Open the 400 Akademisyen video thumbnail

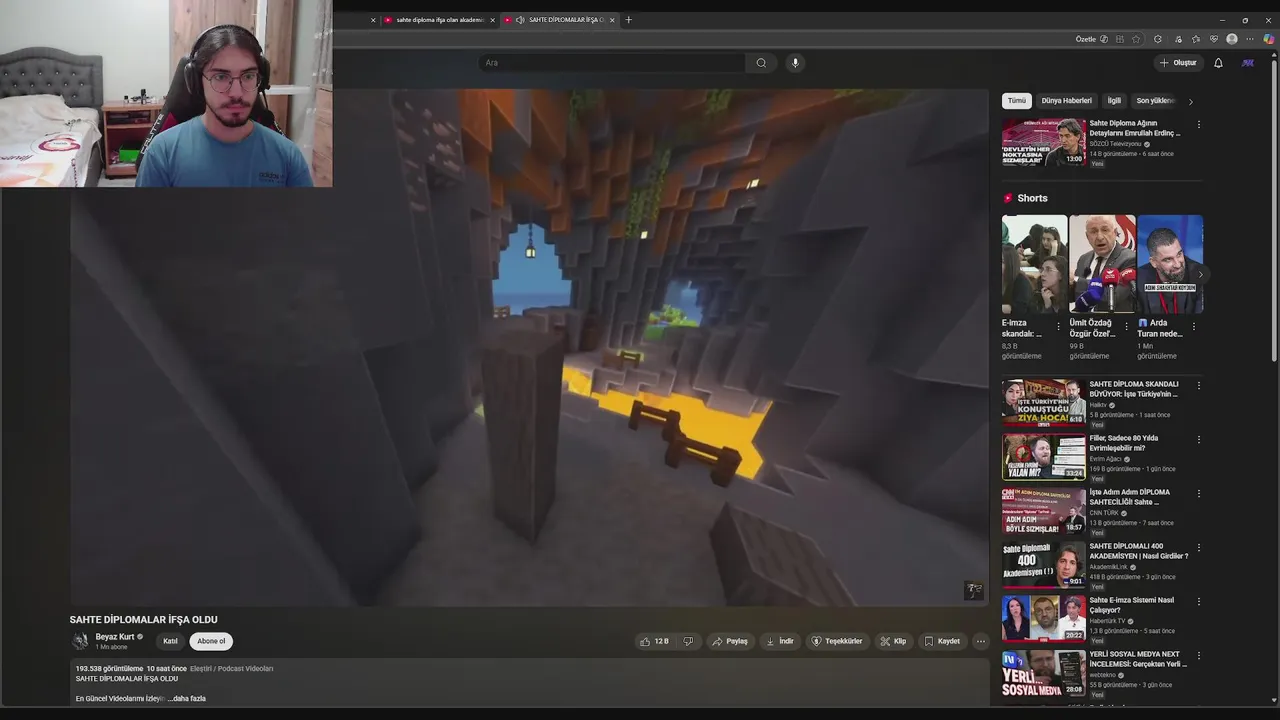(x=1043, y=565)
